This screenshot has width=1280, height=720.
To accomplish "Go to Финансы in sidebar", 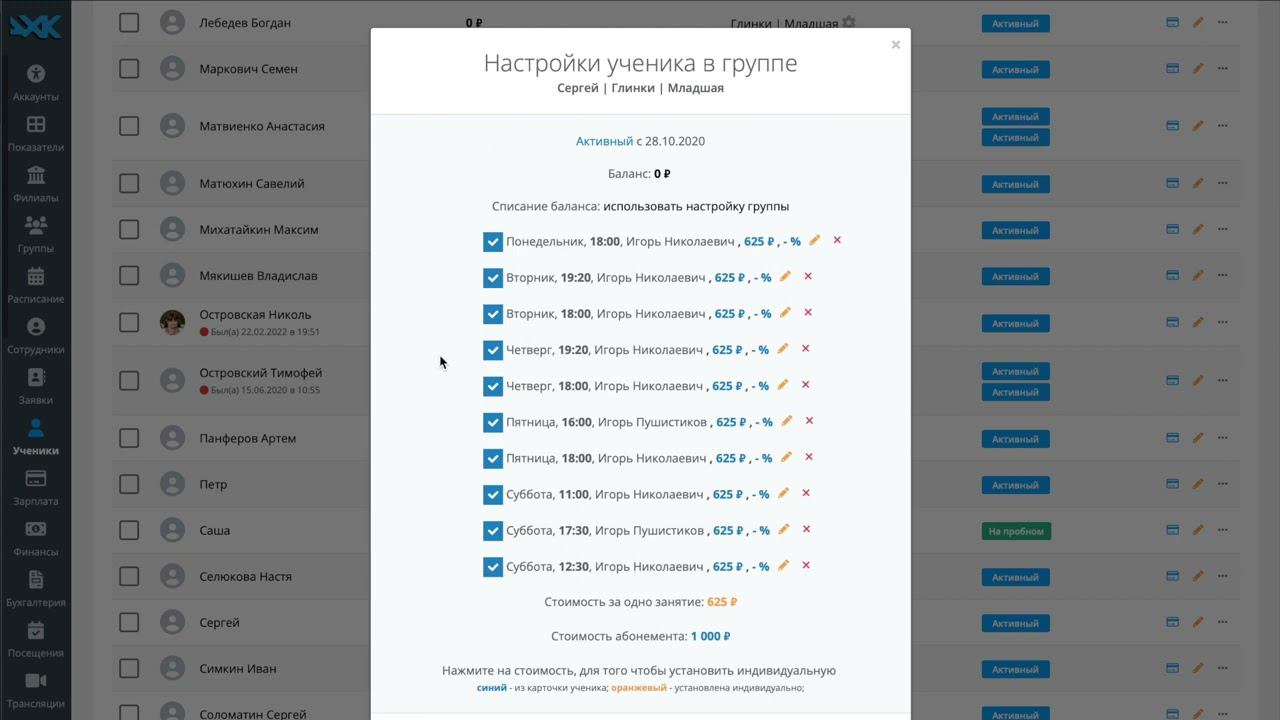I will (x=36, y=538).
